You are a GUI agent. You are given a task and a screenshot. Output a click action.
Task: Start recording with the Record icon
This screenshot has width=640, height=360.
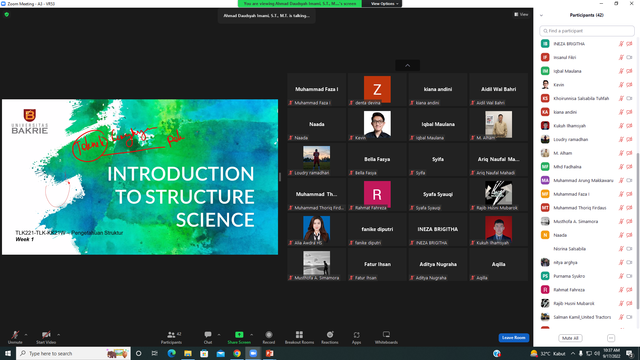tap(269, 335)
